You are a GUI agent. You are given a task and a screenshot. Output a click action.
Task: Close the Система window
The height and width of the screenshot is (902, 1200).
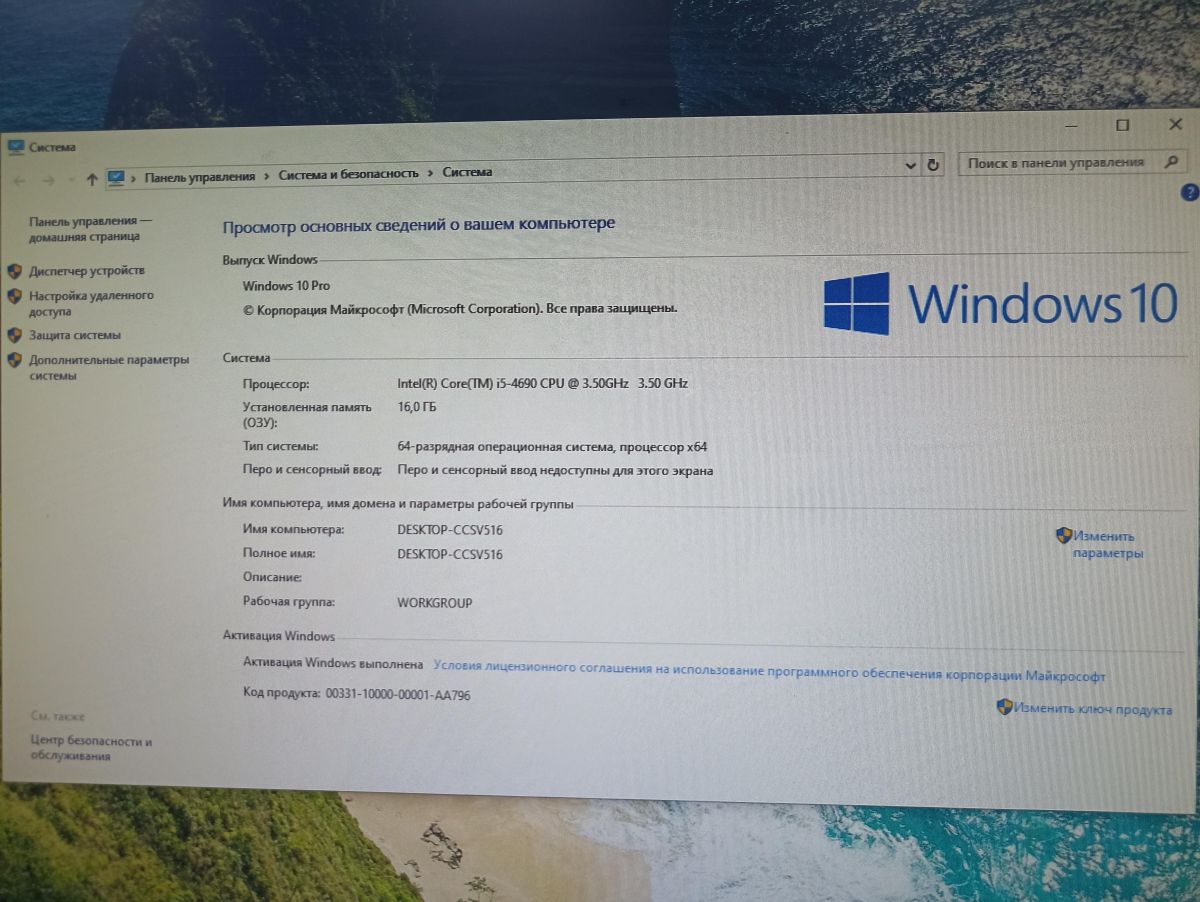click(x=1175, y=124)
